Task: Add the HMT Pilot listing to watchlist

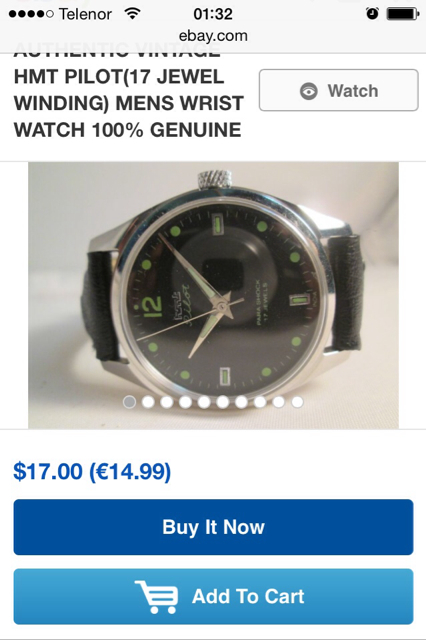Action: click(339, 90)
